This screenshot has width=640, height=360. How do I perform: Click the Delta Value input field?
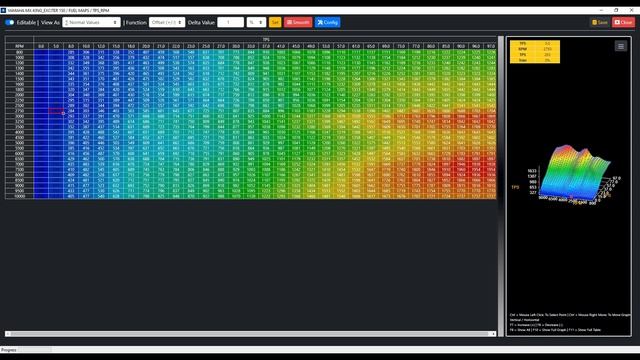[231, 22]
